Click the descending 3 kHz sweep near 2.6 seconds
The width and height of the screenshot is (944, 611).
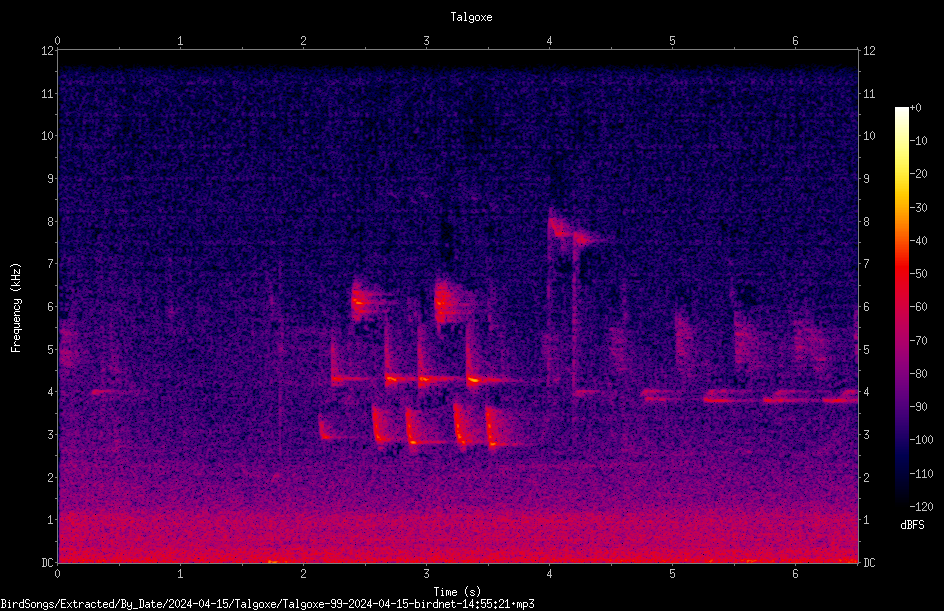378,426
